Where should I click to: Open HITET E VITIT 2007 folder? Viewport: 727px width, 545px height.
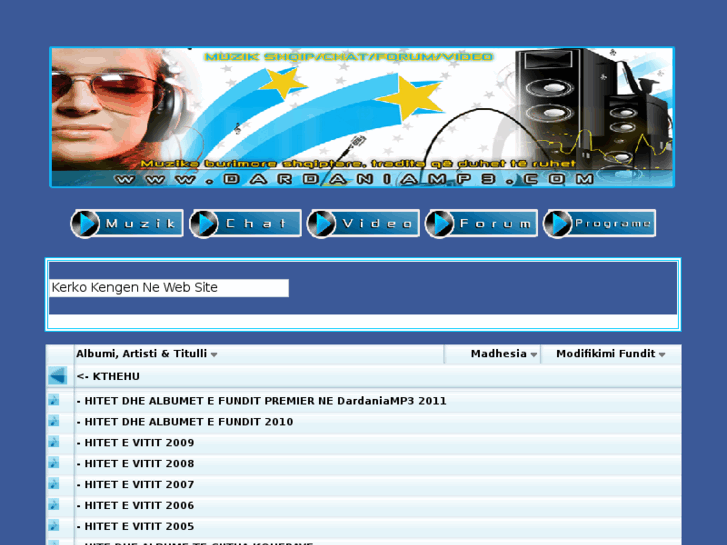(135, 484)
